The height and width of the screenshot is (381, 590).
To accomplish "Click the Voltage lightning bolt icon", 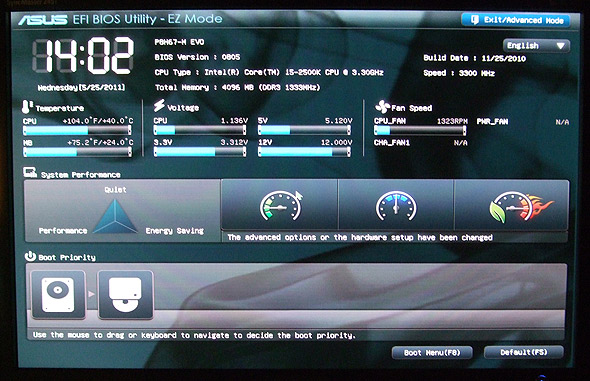I will [159, 106].
